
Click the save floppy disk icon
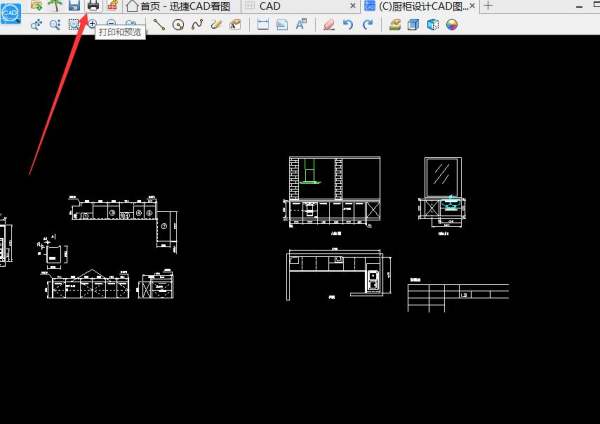tap(74, 6)
